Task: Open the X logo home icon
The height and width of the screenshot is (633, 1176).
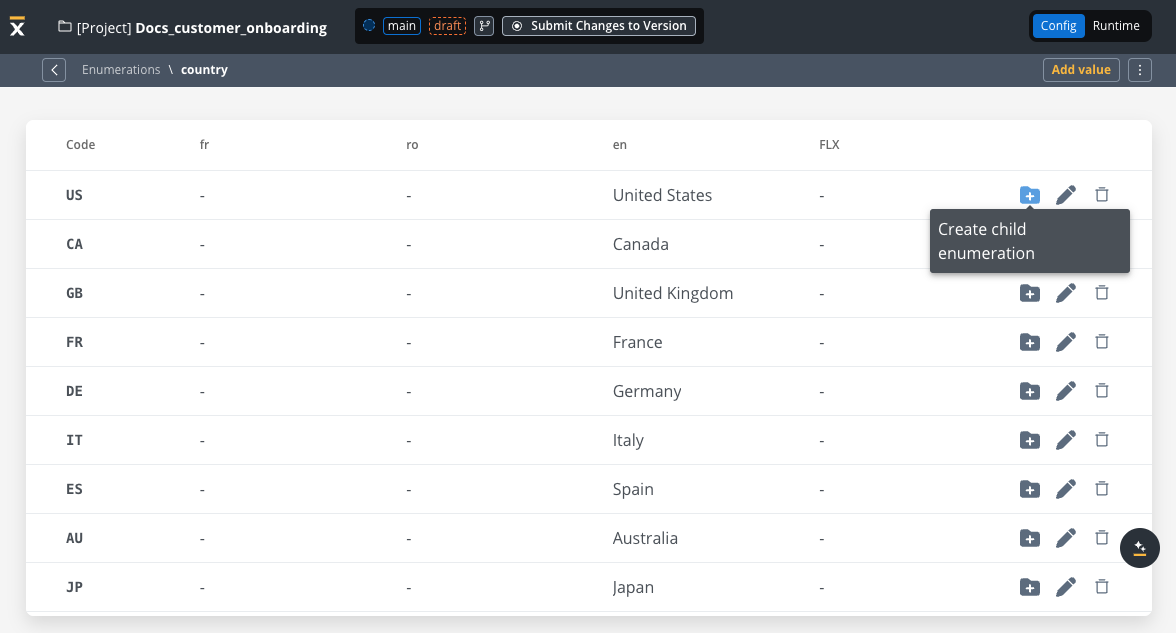Action: [17, 26]
